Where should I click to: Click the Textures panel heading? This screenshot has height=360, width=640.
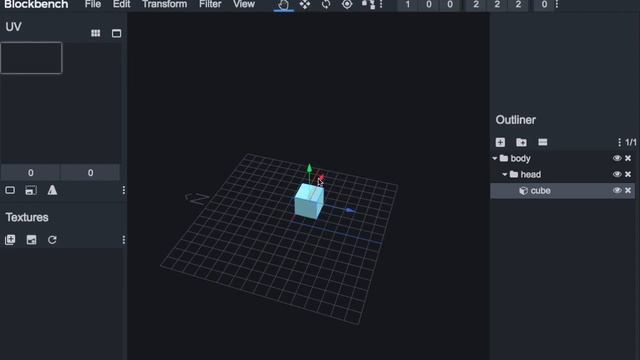[x=27, y=217]
